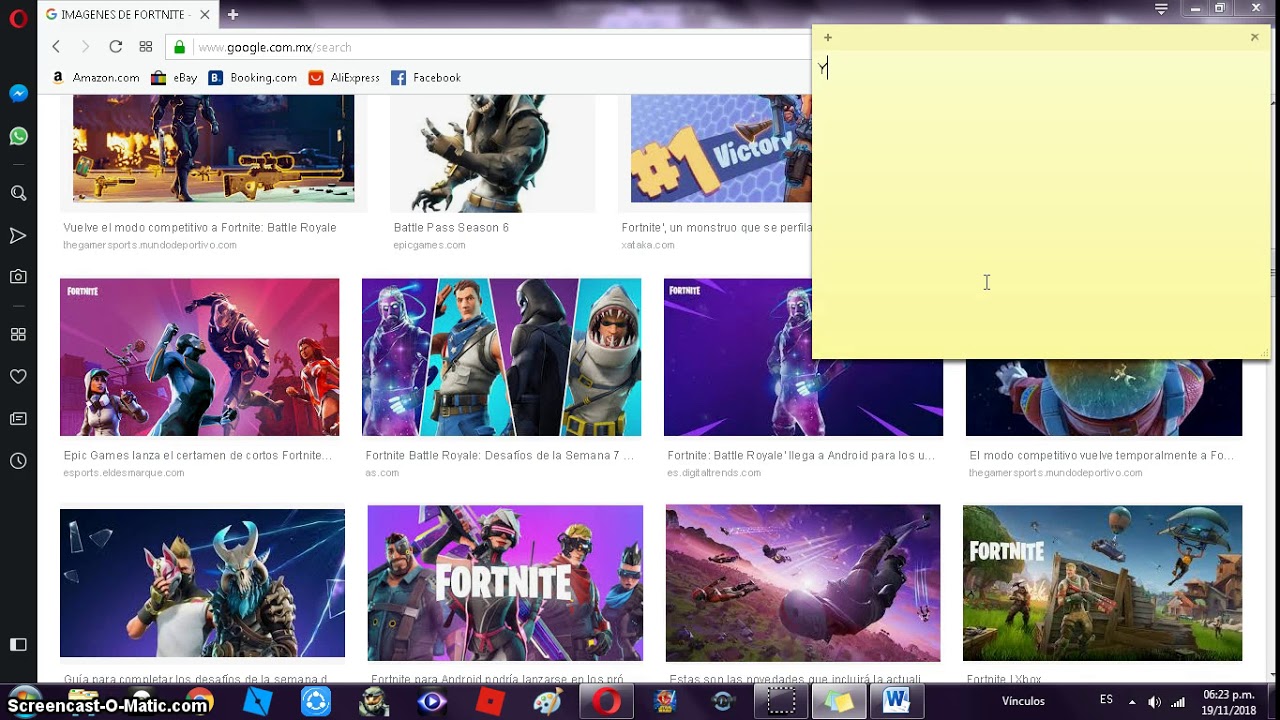Open the sidebar search magnifier

pos(18,193)
